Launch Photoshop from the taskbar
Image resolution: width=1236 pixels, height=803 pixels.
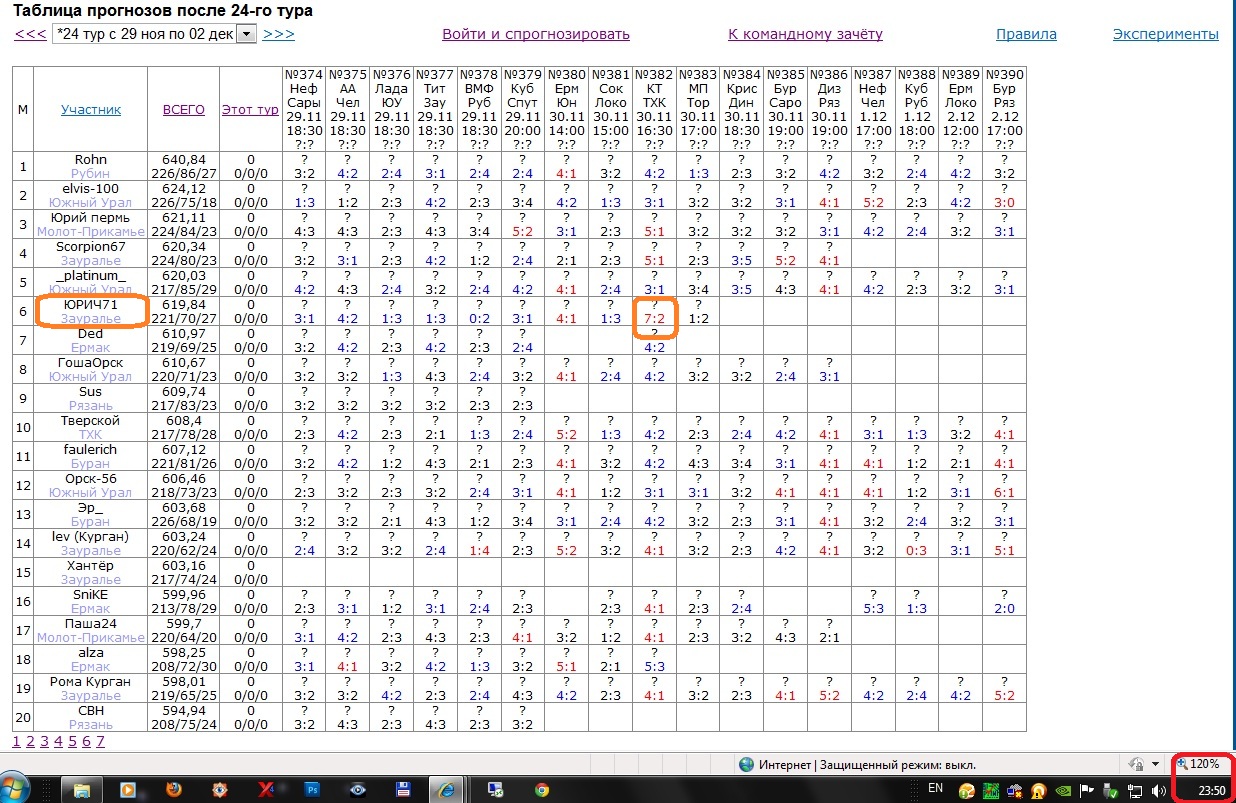tap(313, 789)
